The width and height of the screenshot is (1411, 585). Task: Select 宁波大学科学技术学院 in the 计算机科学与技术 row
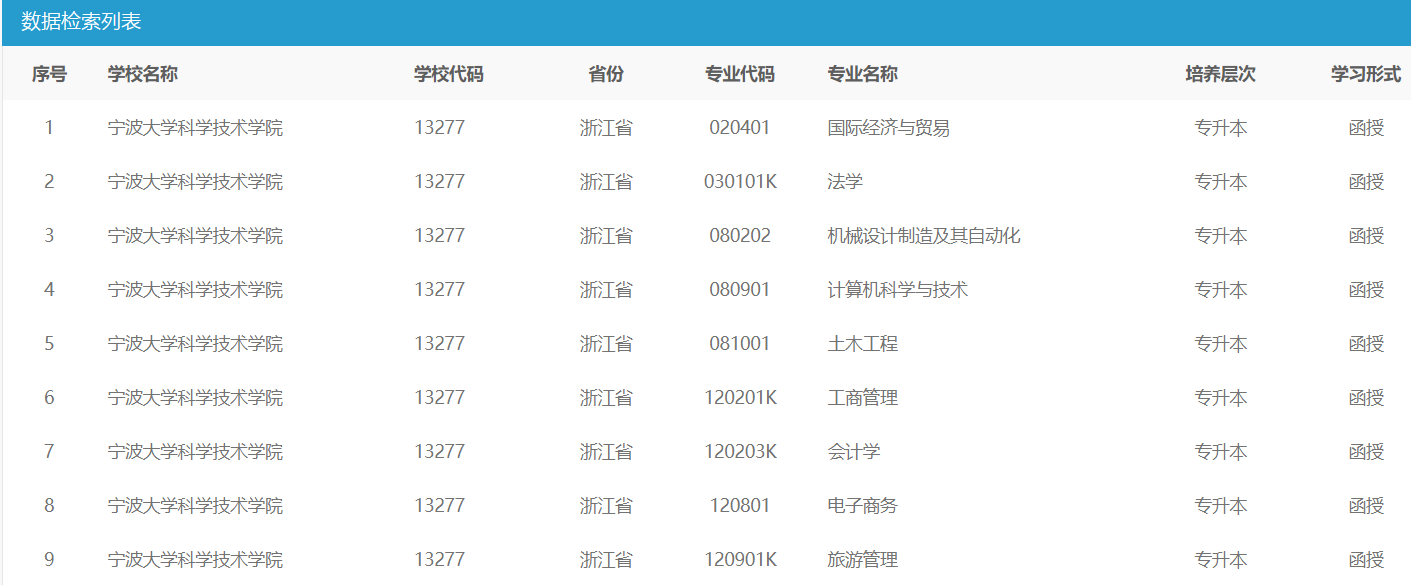click(195, 290)
